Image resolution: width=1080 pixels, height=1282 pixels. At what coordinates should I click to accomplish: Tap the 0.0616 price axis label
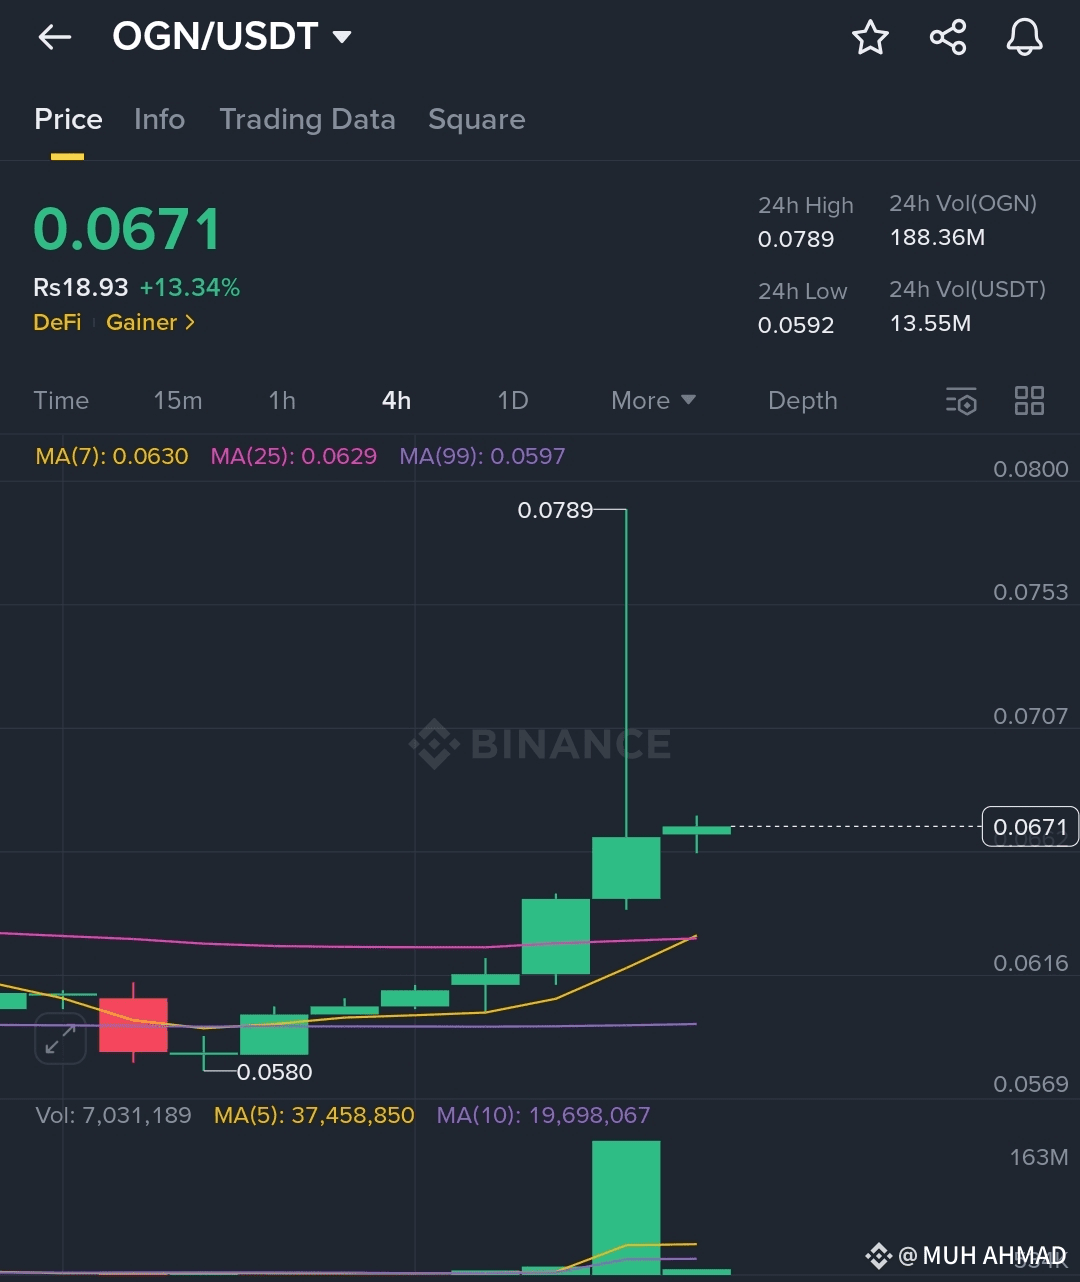point(1031,963)
